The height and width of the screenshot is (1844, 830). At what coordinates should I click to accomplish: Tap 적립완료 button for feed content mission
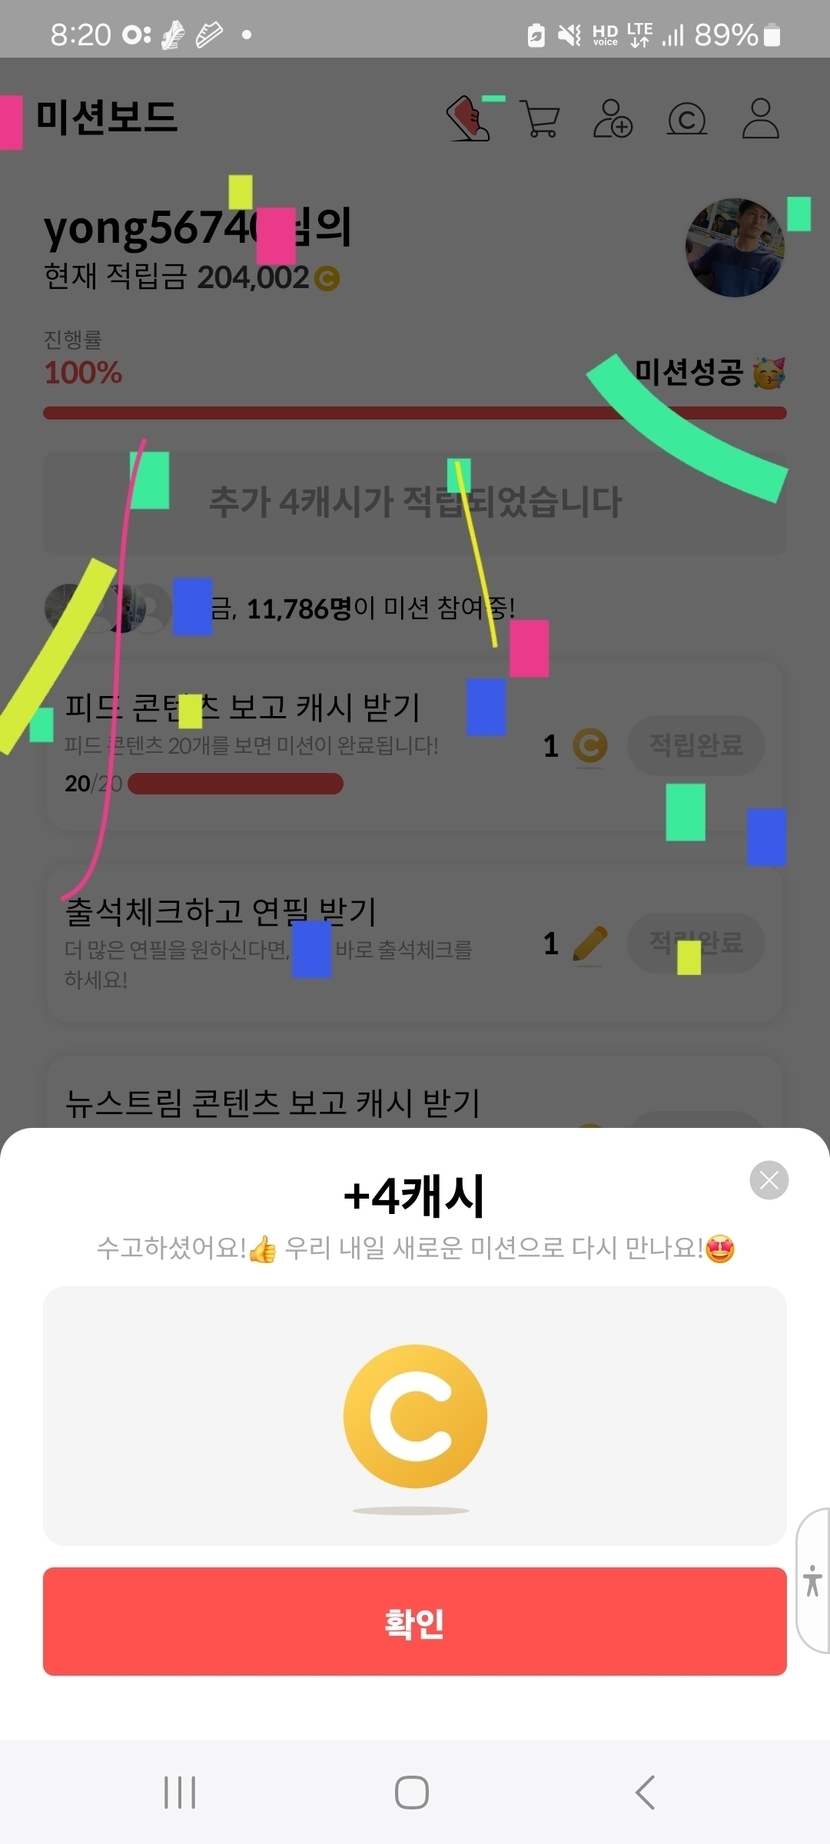tap(696, 745)
